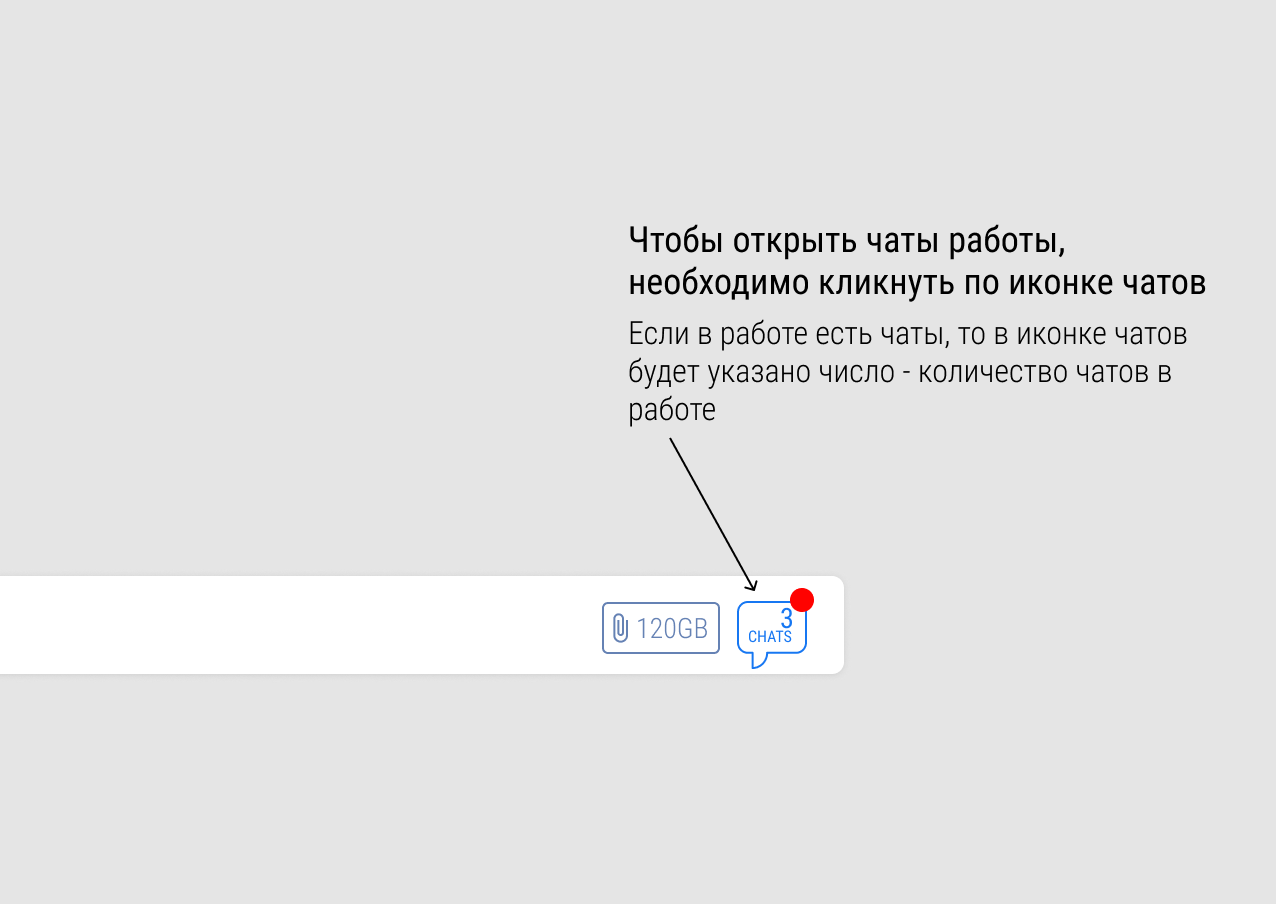1276x904 pixels.
Task: Click the white bar's rounded right edge
Action: point(838,625)
